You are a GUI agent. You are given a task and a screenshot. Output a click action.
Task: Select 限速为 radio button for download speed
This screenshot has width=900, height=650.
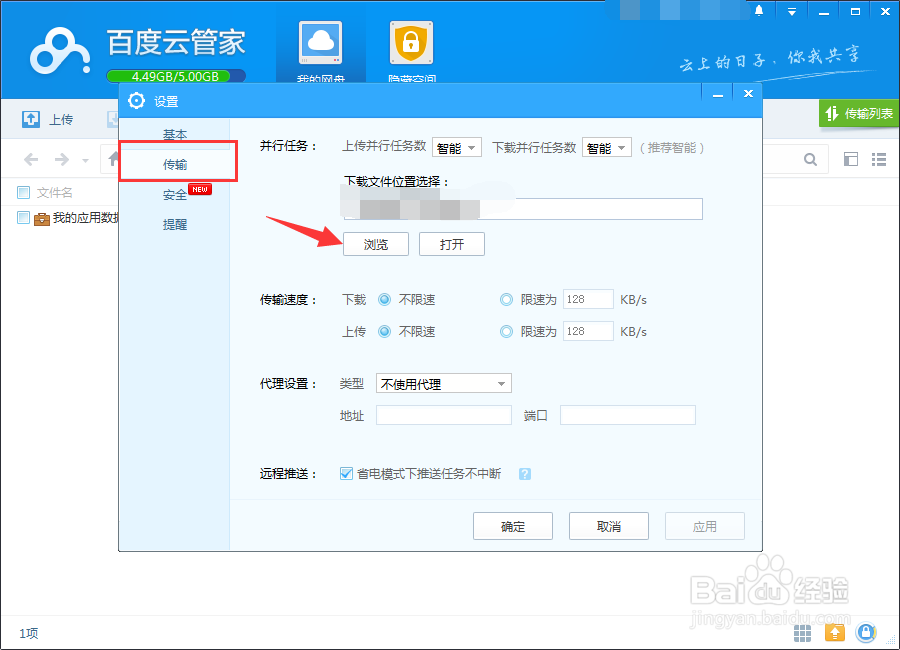tap(507, 298)
